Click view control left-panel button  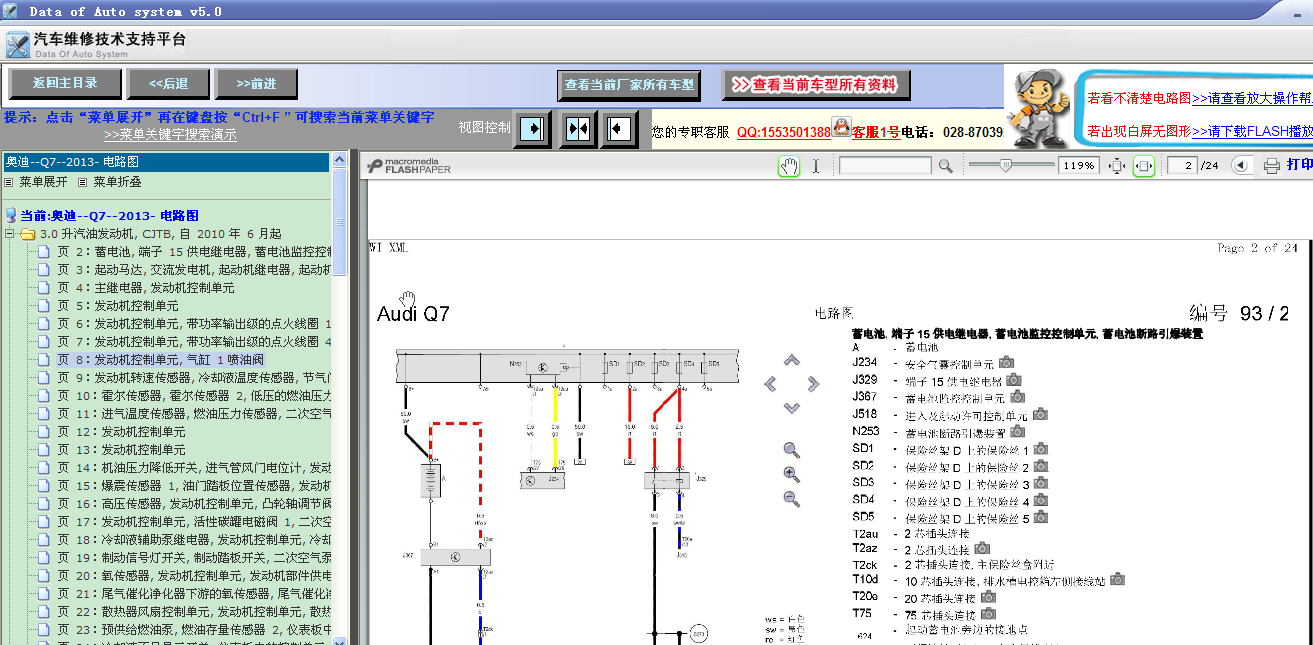click(534, 128)
